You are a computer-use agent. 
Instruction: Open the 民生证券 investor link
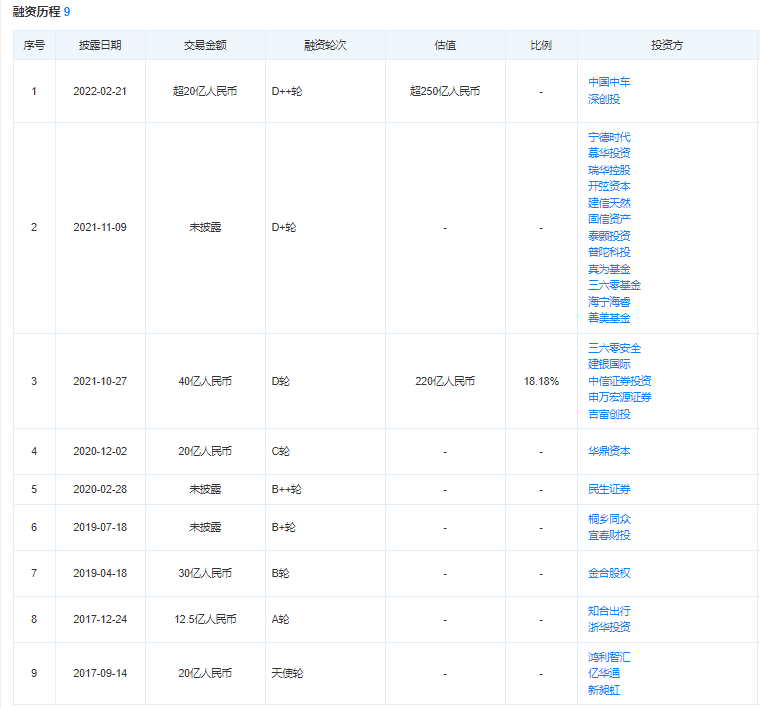tap(609, 489)
